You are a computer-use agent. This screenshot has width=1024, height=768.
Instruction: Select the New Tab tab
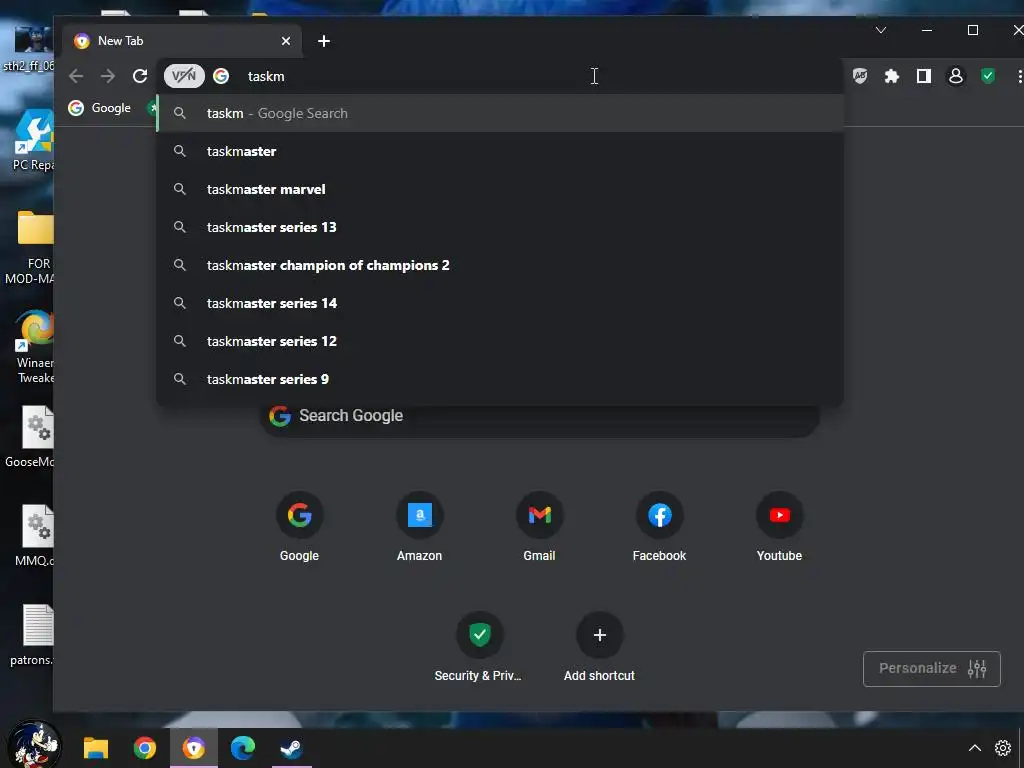click(183, 41)
